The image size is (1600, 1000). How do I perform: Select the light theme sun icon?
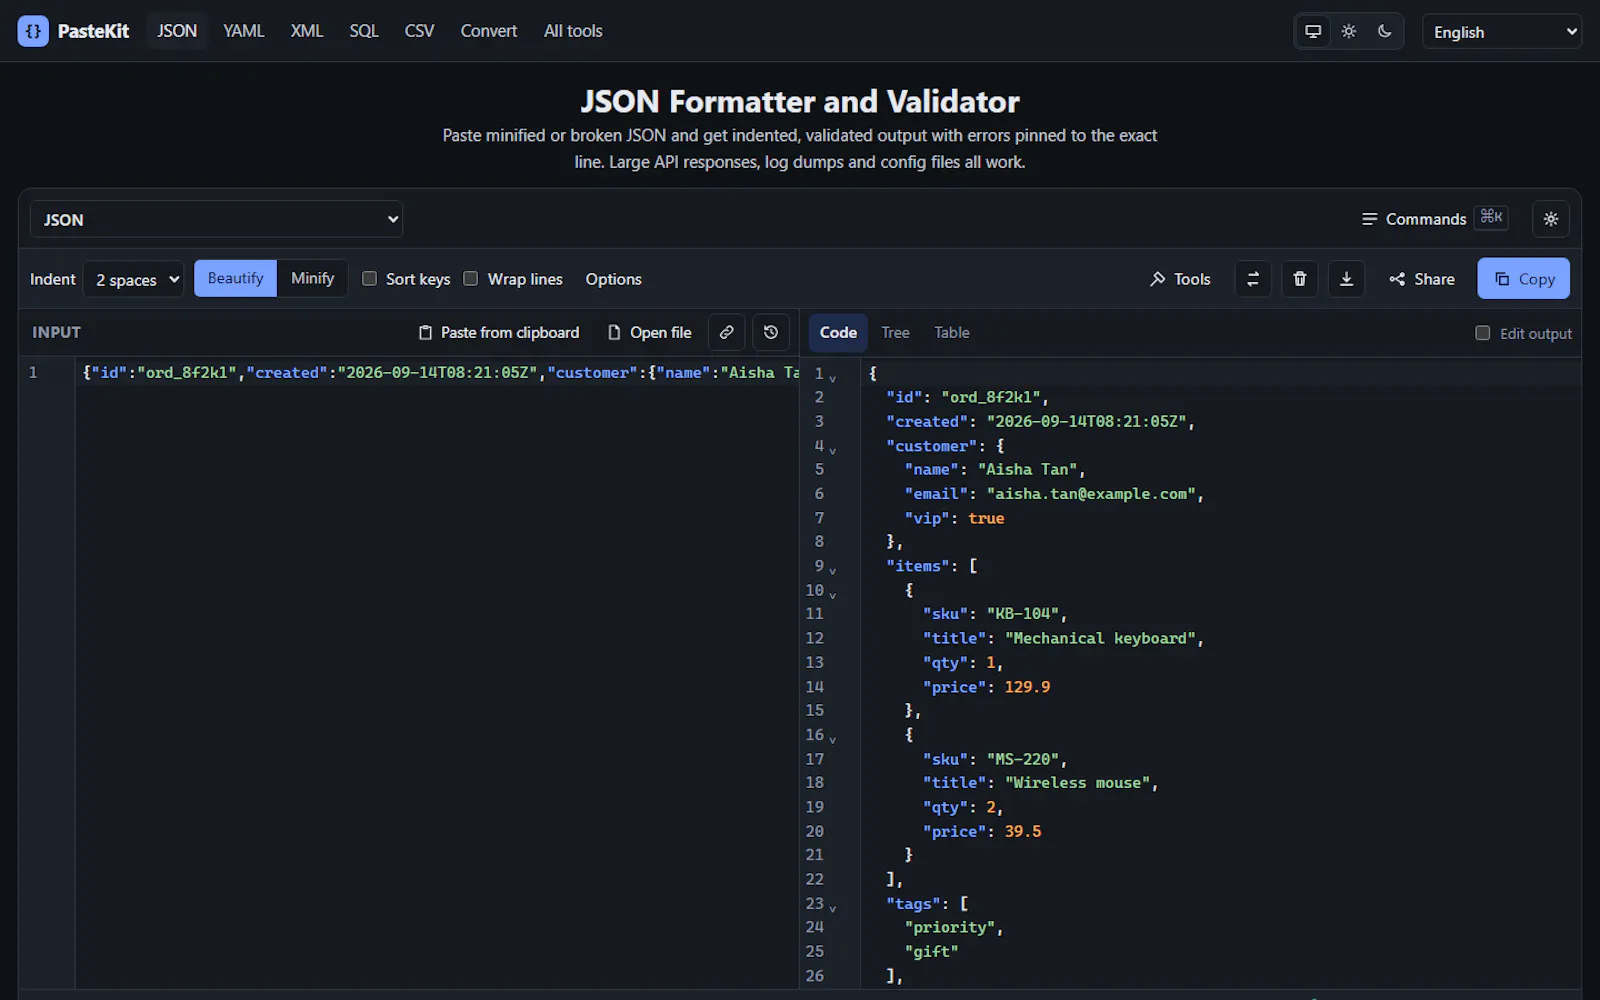pyautogui.click(x=1349, y=31)
